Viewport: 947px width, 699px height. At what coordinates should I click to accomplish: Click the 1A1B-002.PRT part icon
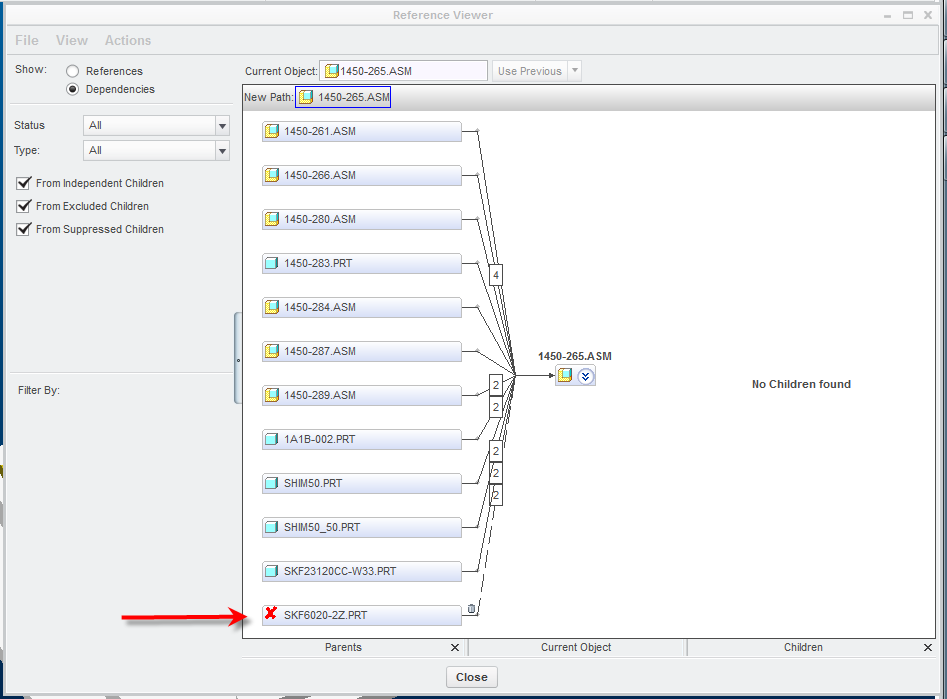coord(272,439)
